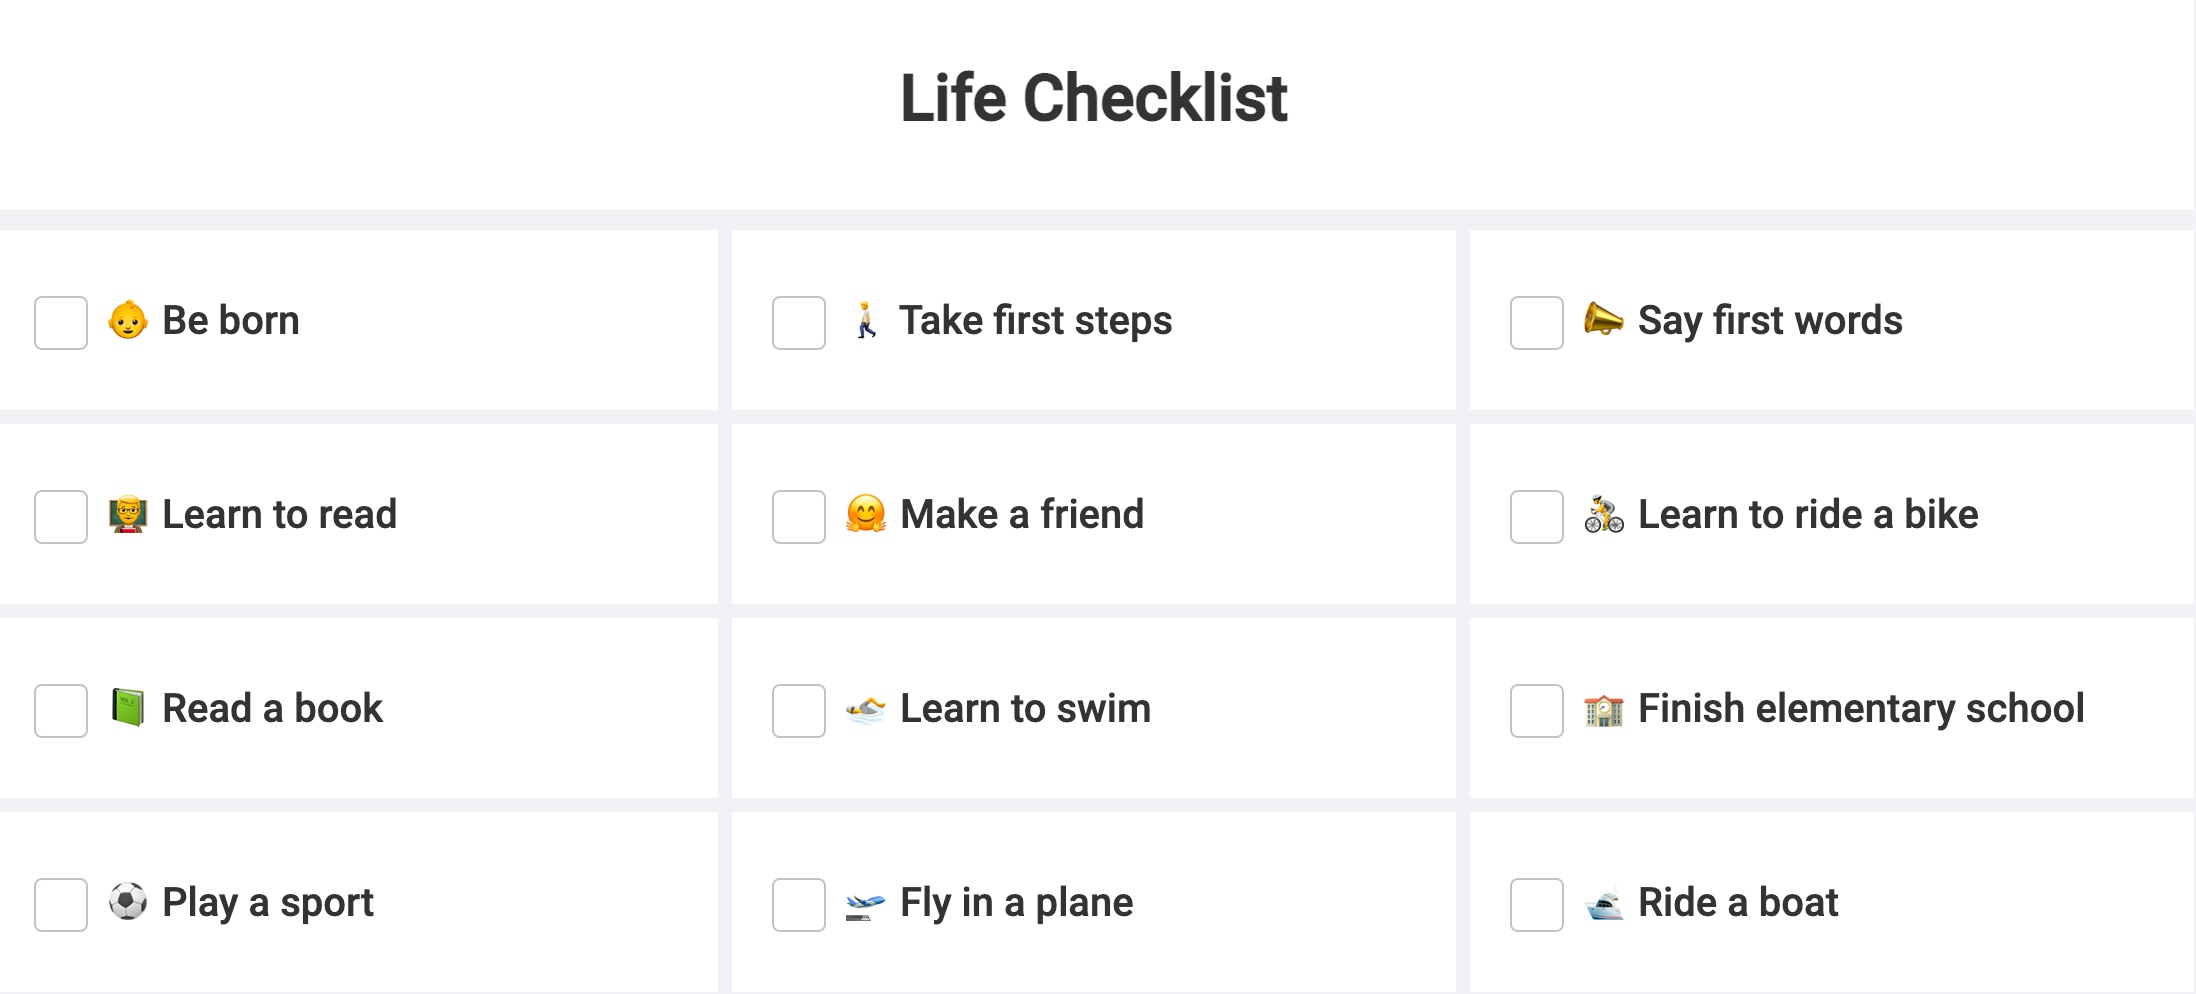
Task: Click the boat icon beside Ride a boat
Action: point(1604,904)
